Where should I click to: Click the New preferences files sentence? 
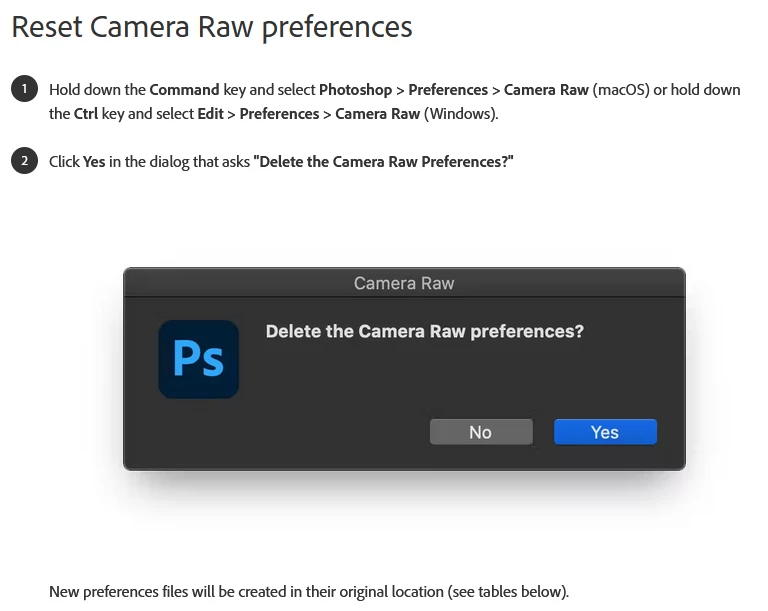(x=309, y=592)
